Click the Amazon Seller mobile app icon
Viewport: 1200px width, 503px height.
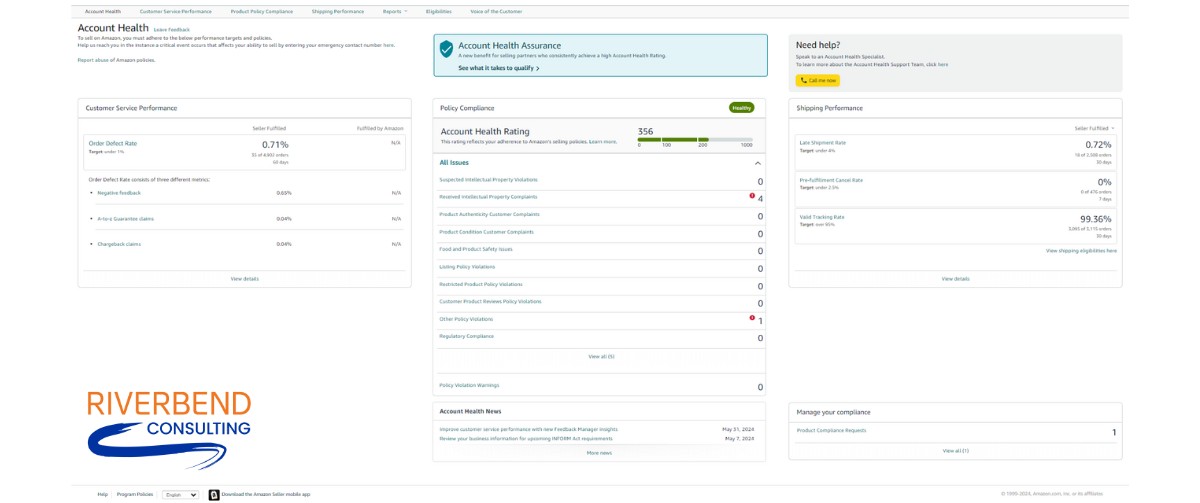pyautogui.click(x=213, y=494)
